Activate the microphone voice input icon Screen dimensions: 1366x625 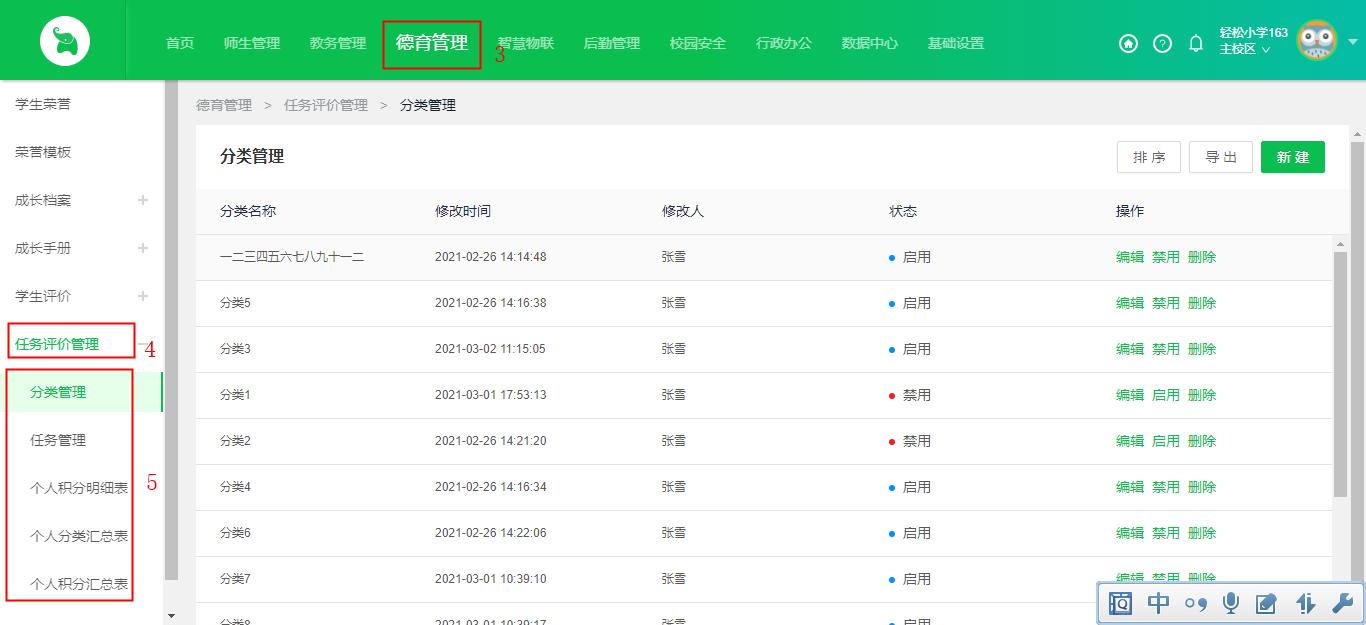[1231, 603]
